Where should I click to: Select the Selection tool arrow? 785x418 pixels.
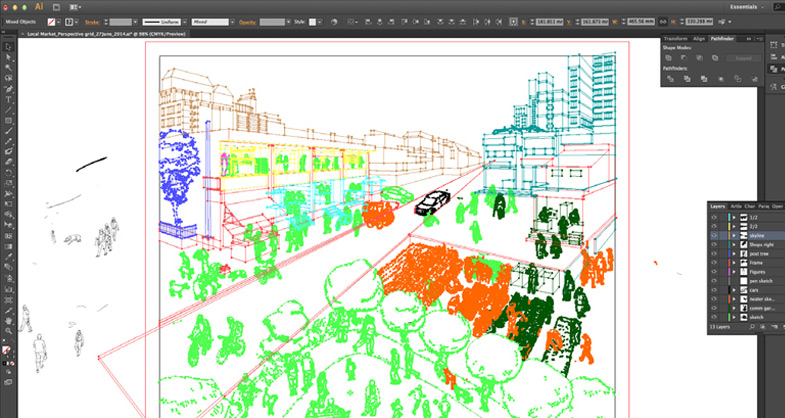[x=9, y=47]
